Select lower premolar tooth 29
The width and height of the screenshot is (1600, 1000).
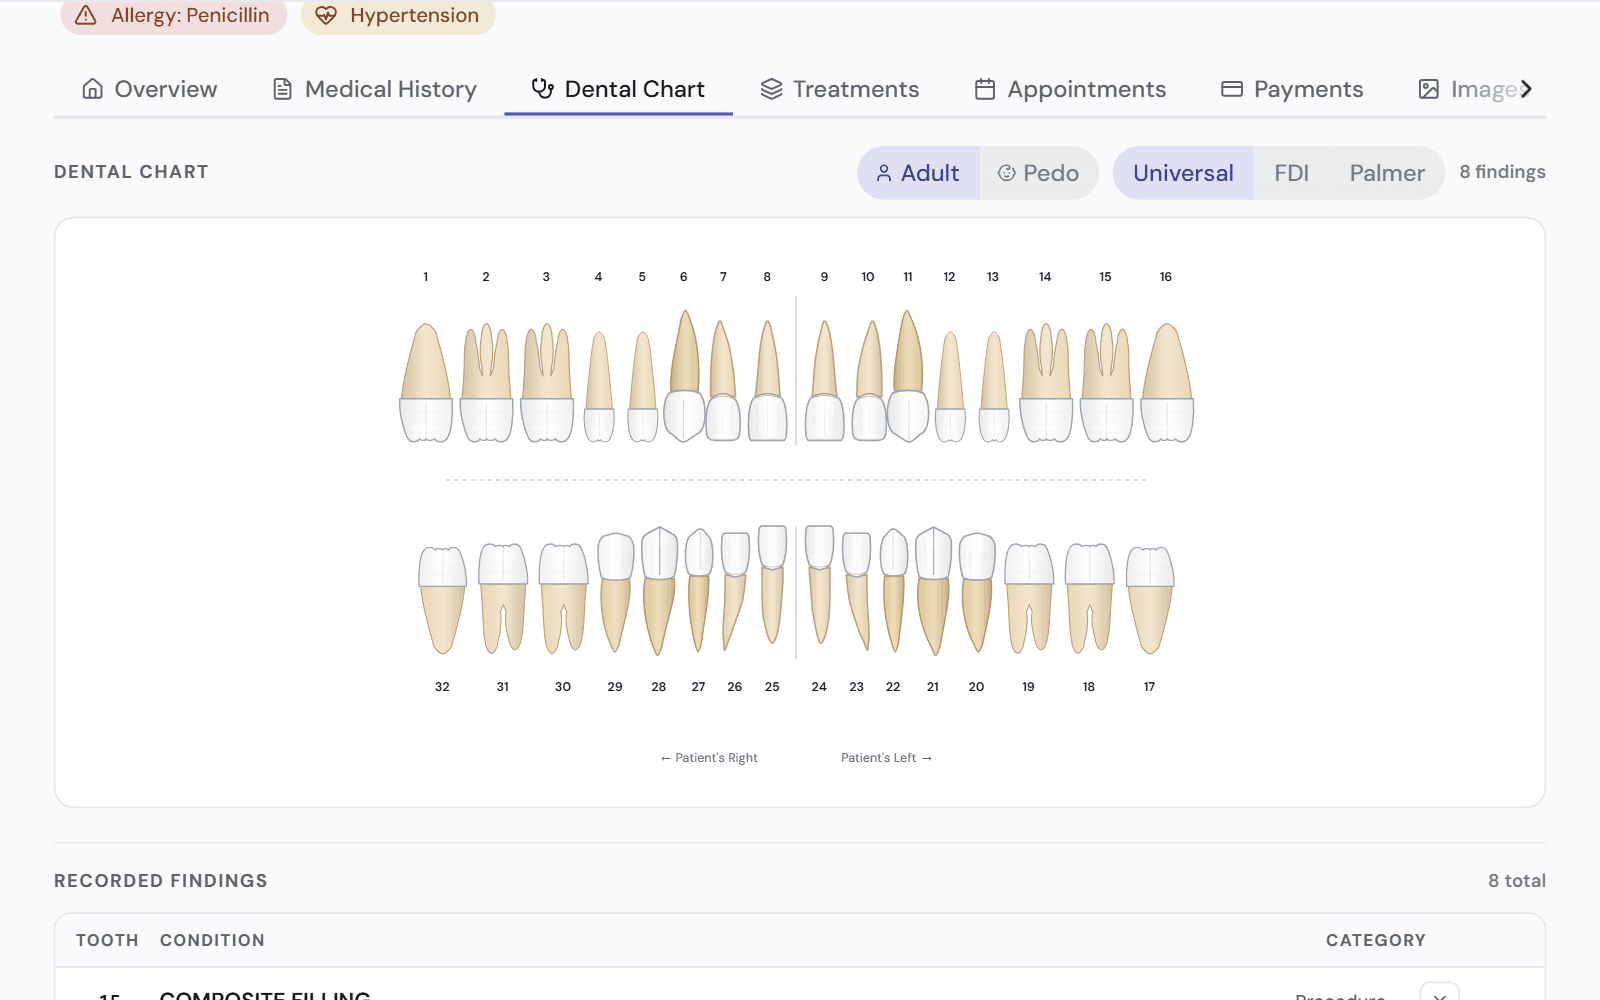point(615,592)
